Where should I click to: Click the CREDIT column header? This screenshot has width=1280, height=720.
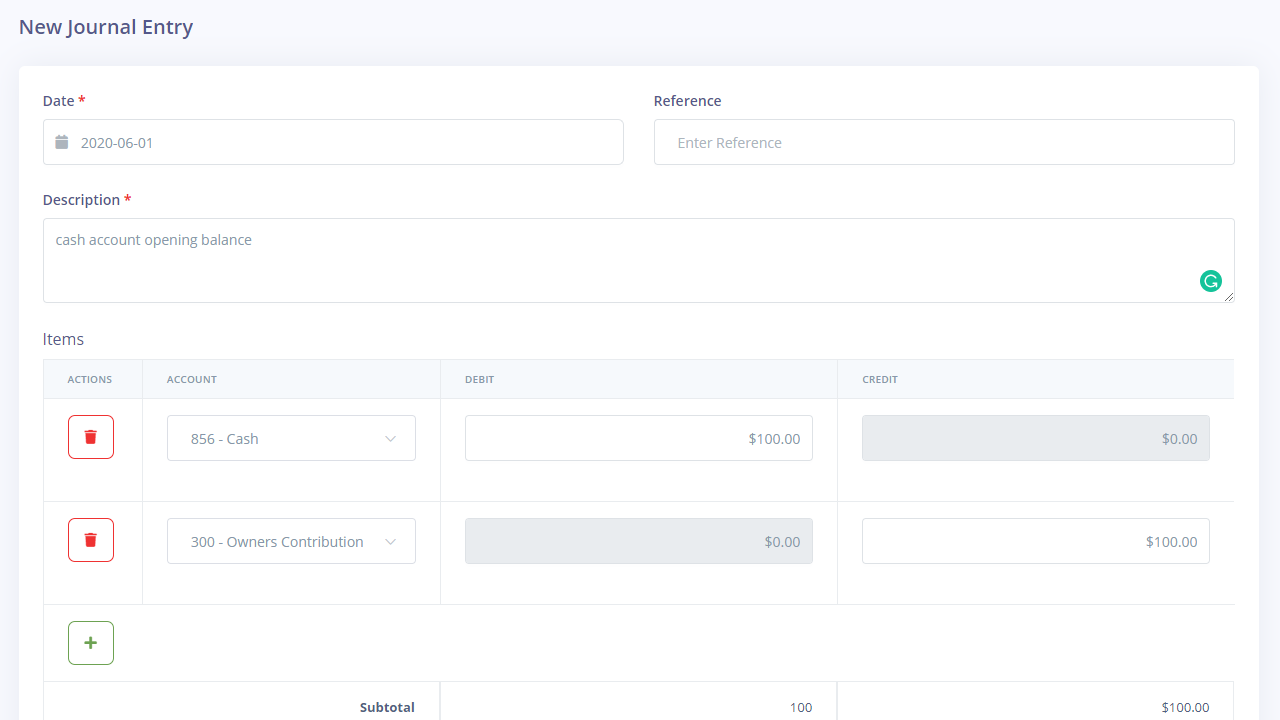point(880,380)
